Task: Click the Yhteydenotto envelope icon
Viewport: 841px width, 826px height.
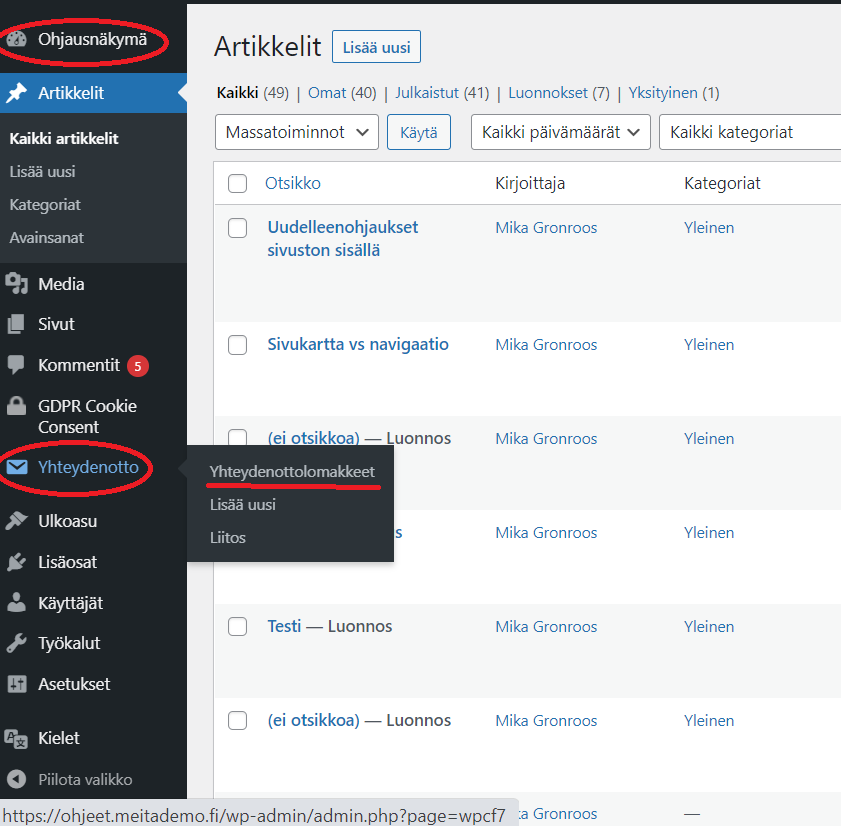Action: pos(17,467)
